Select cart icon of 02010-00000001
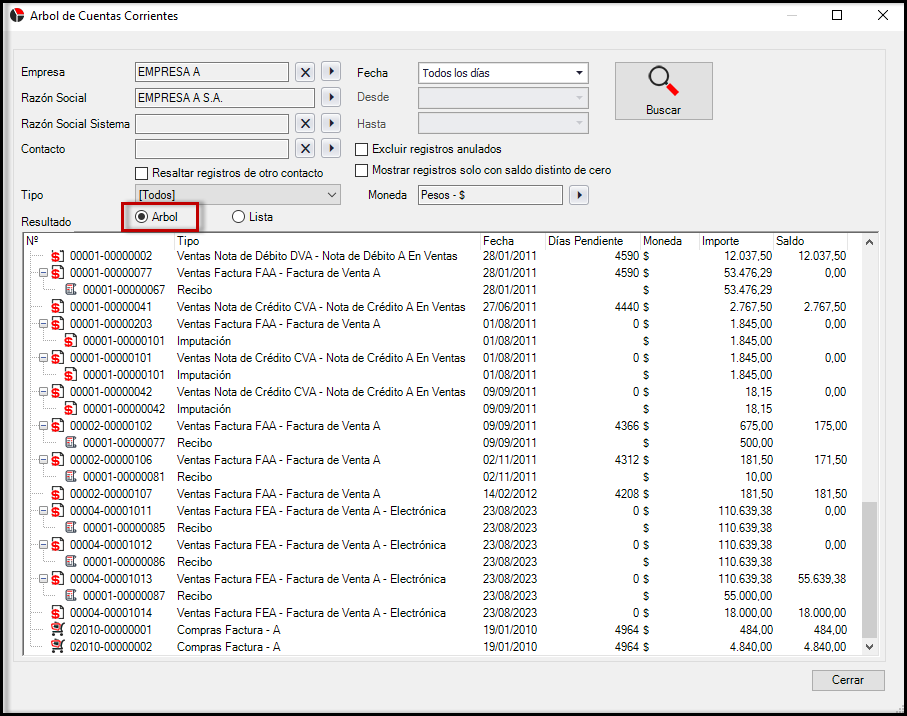Screen dimensions: 907x716 (x=57, y=630)
